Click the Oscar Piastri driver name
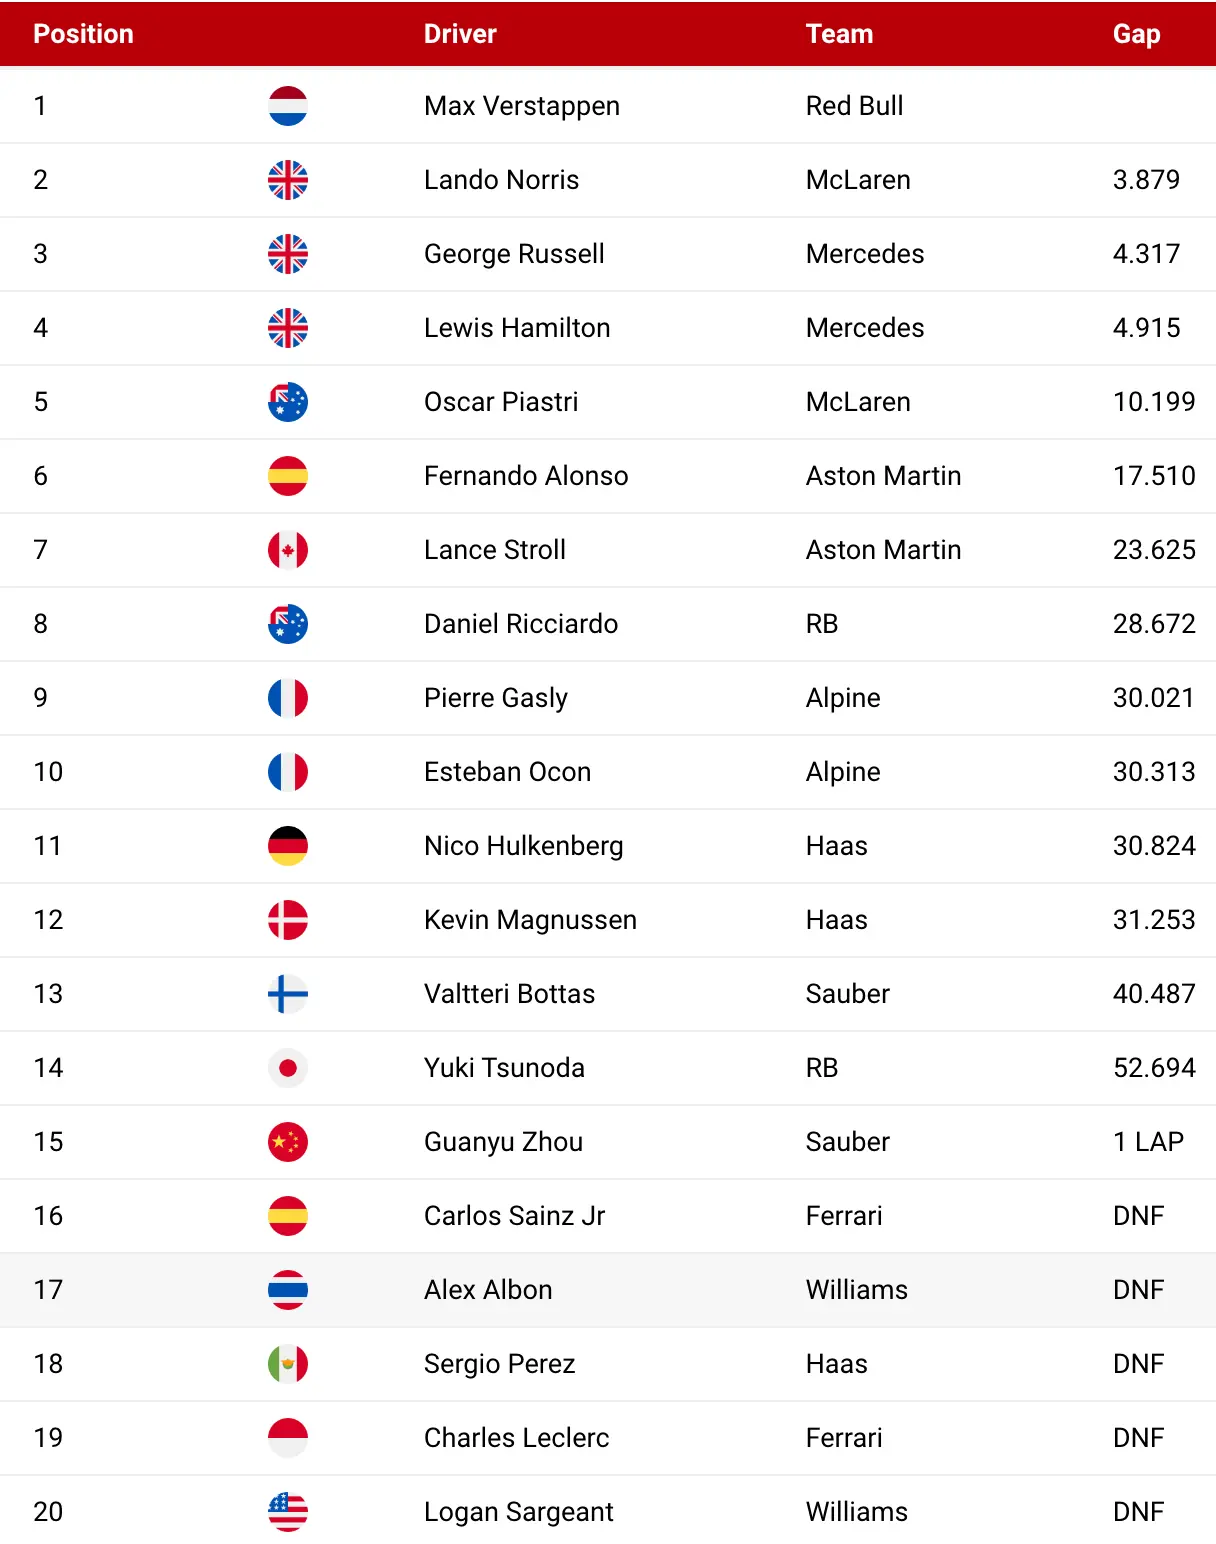The image size is (1216, 1544). point(501,402)
